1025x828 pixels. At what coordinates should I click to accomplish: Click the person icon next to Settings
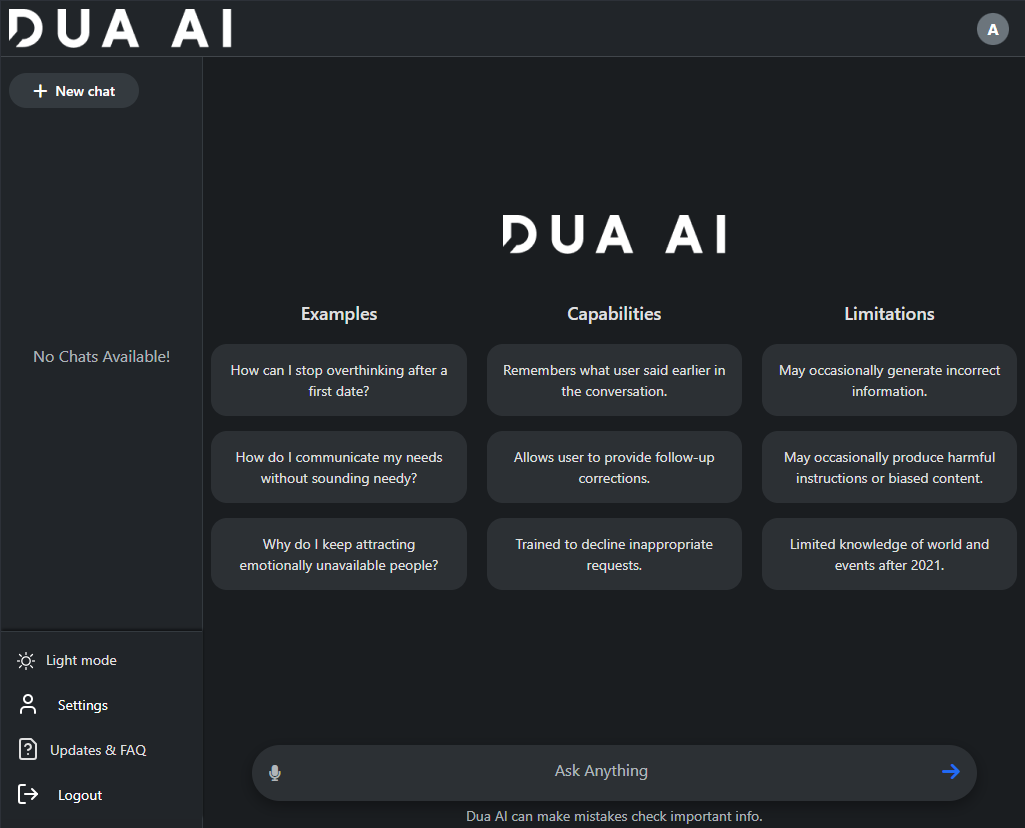(28, 705)
